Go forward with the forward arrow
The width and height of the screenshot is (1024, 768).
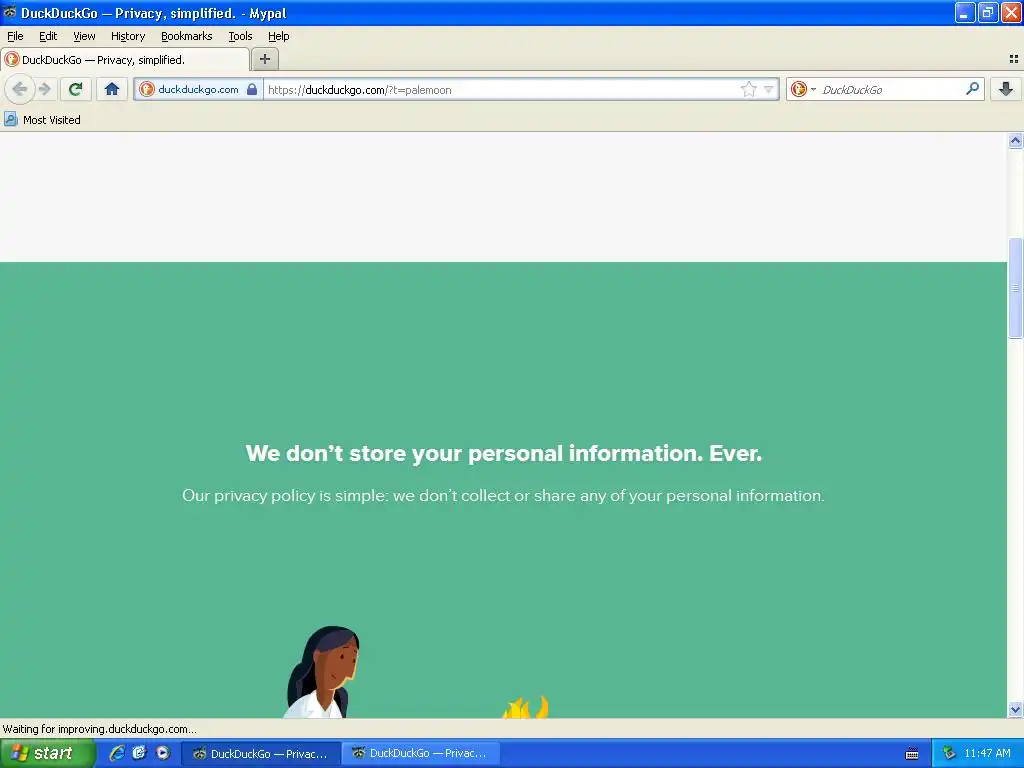44,89
